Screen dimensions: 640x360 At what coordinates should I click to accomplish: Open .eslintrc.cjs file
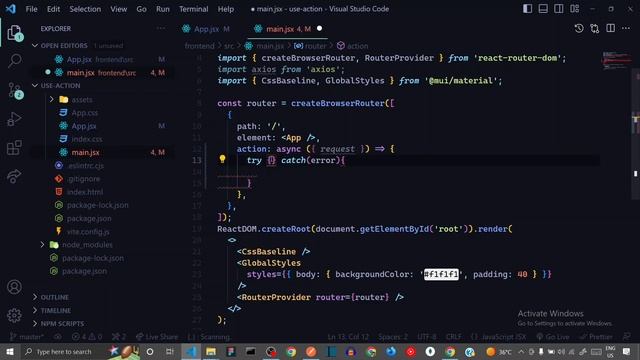(x=86, y=165)
